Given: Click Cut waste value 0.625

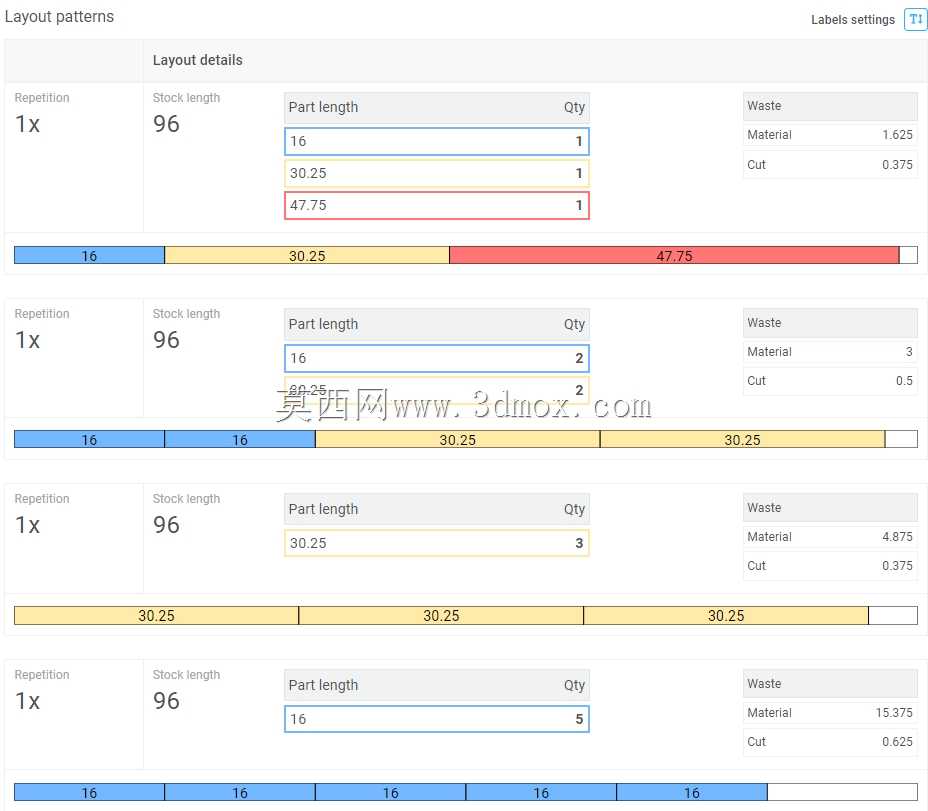Looking at the screenshot, I should 897,742.
